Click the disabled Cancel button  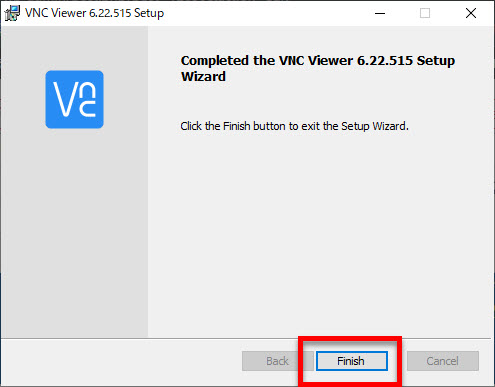pyautogui.click(x=443, y=361)
